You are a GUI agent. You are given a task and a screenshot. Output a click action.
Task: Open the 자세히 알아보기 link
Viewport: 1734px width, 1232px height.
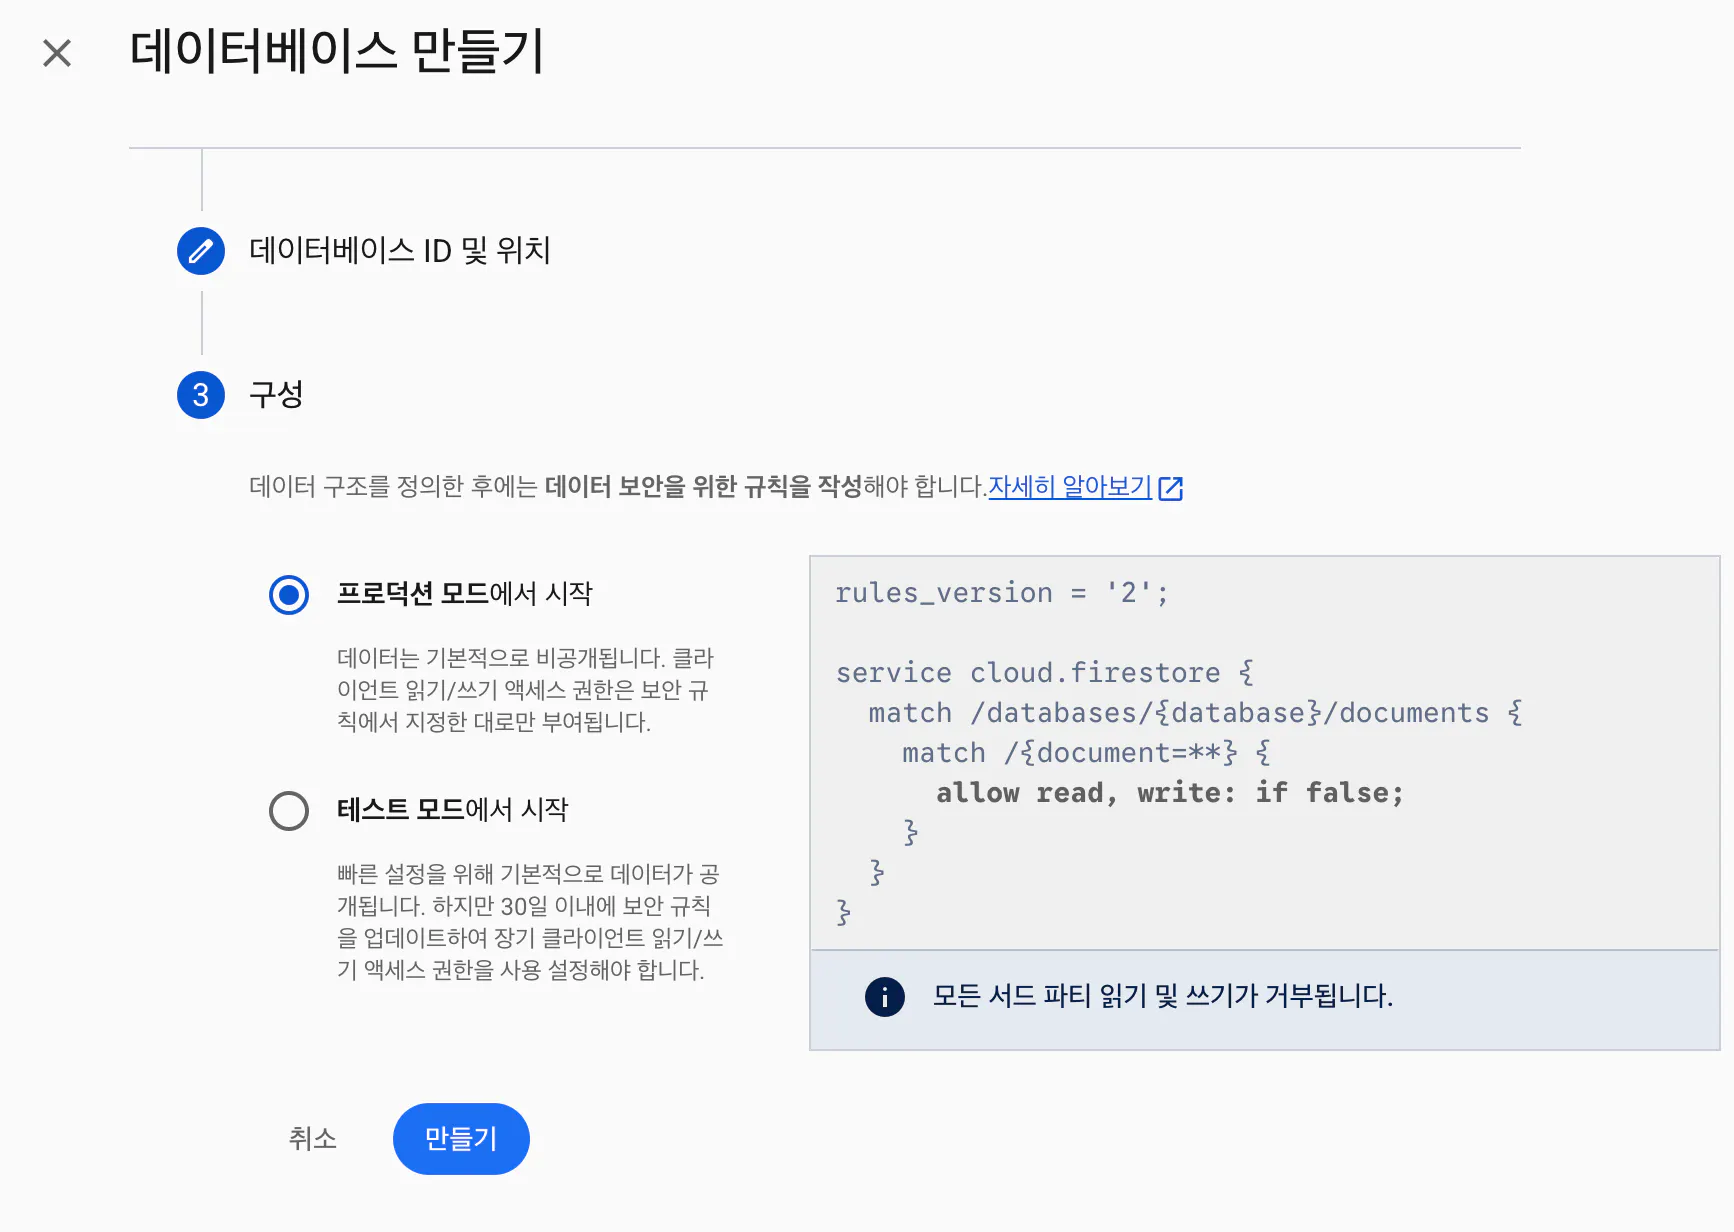(1069, 487)
